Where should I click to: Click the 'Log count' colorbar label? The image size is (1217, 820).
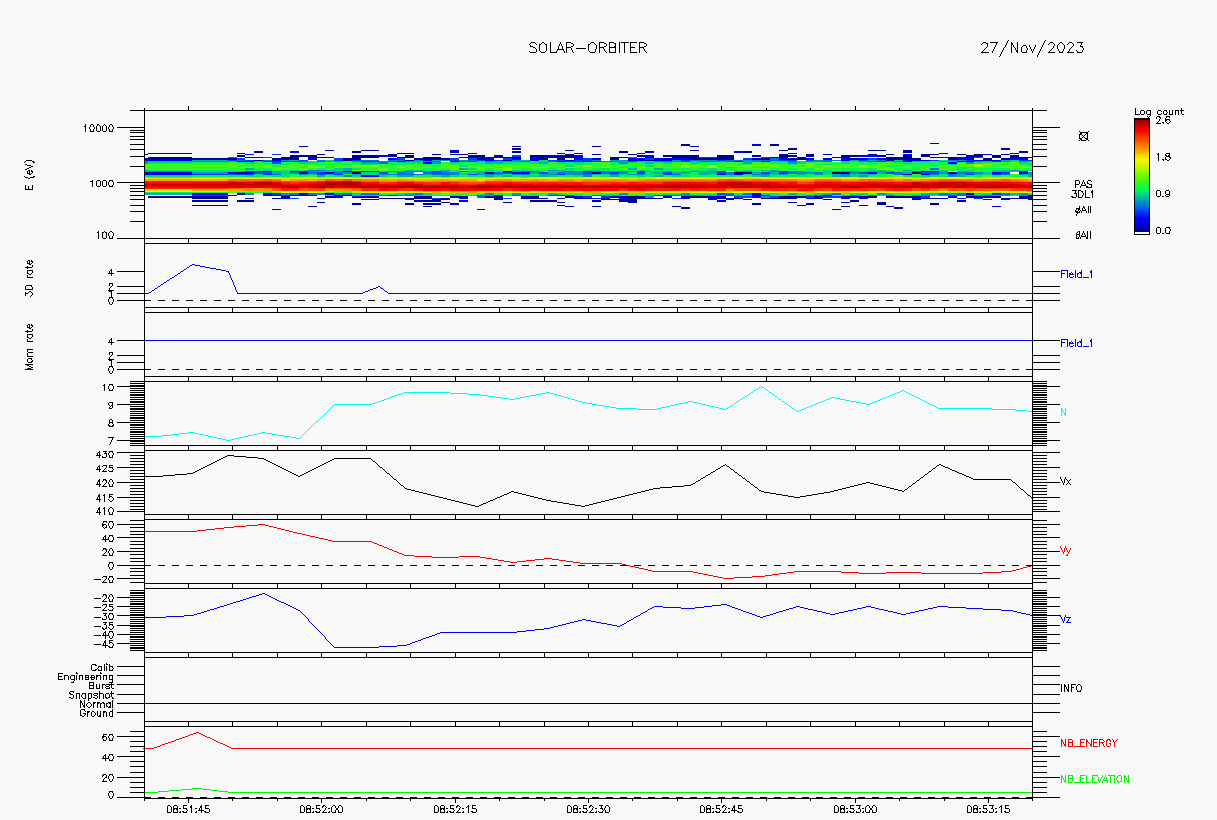point(1159,111)
